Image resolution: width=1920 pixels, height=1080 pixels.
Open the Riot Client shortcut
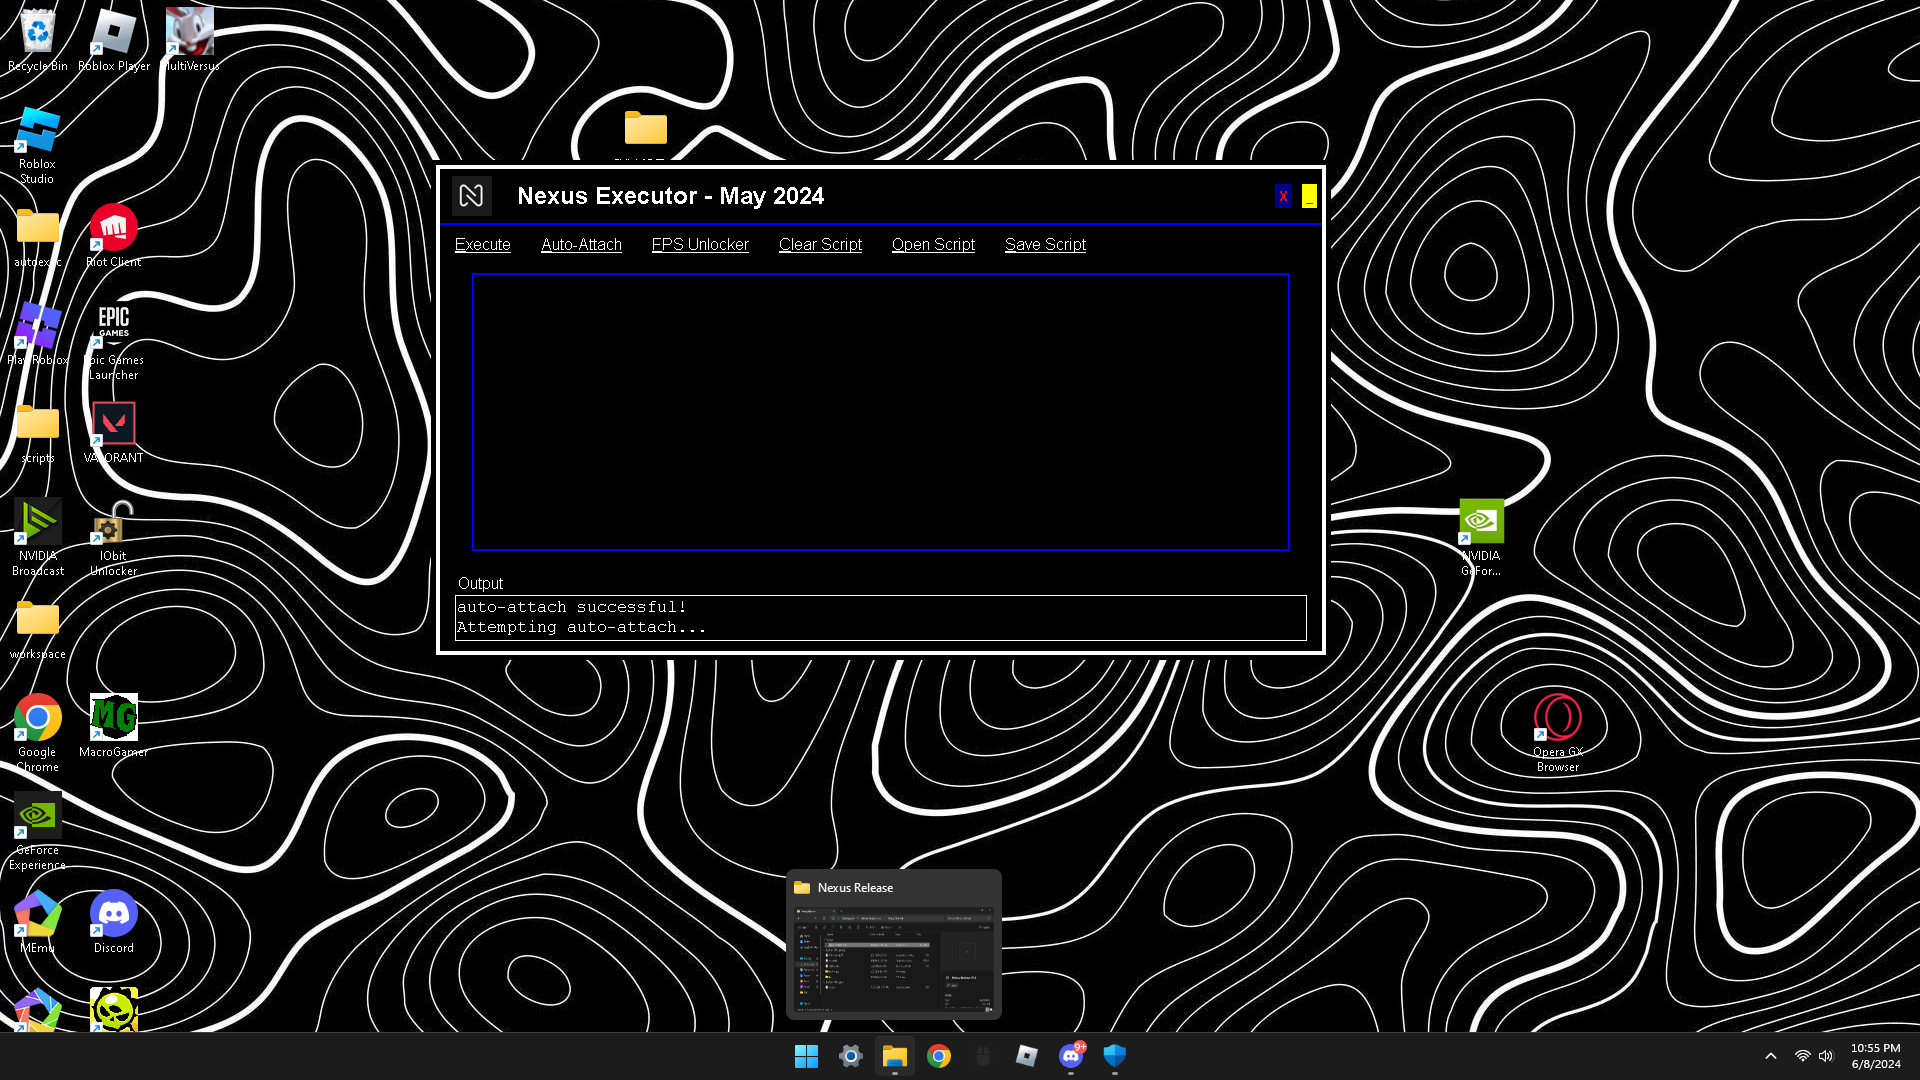[x=113, y=229]
